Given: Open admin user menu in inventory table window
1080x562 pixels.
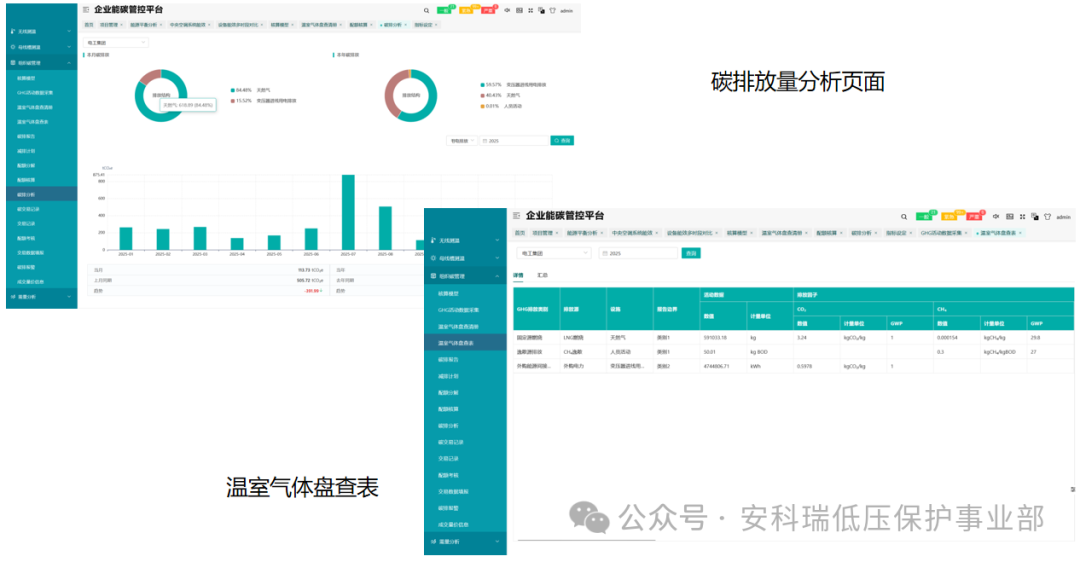Looking at the screenshot, I should point(1063,217).
